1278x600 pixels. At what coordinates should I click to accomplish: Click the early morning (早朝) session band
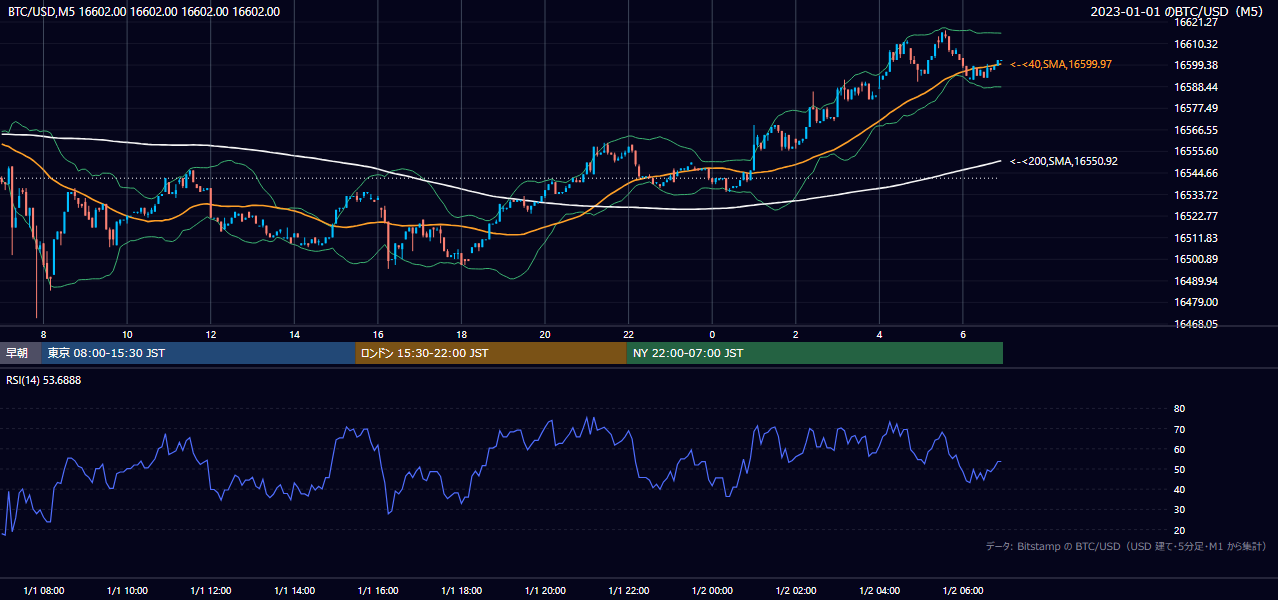tap(21, 353)
